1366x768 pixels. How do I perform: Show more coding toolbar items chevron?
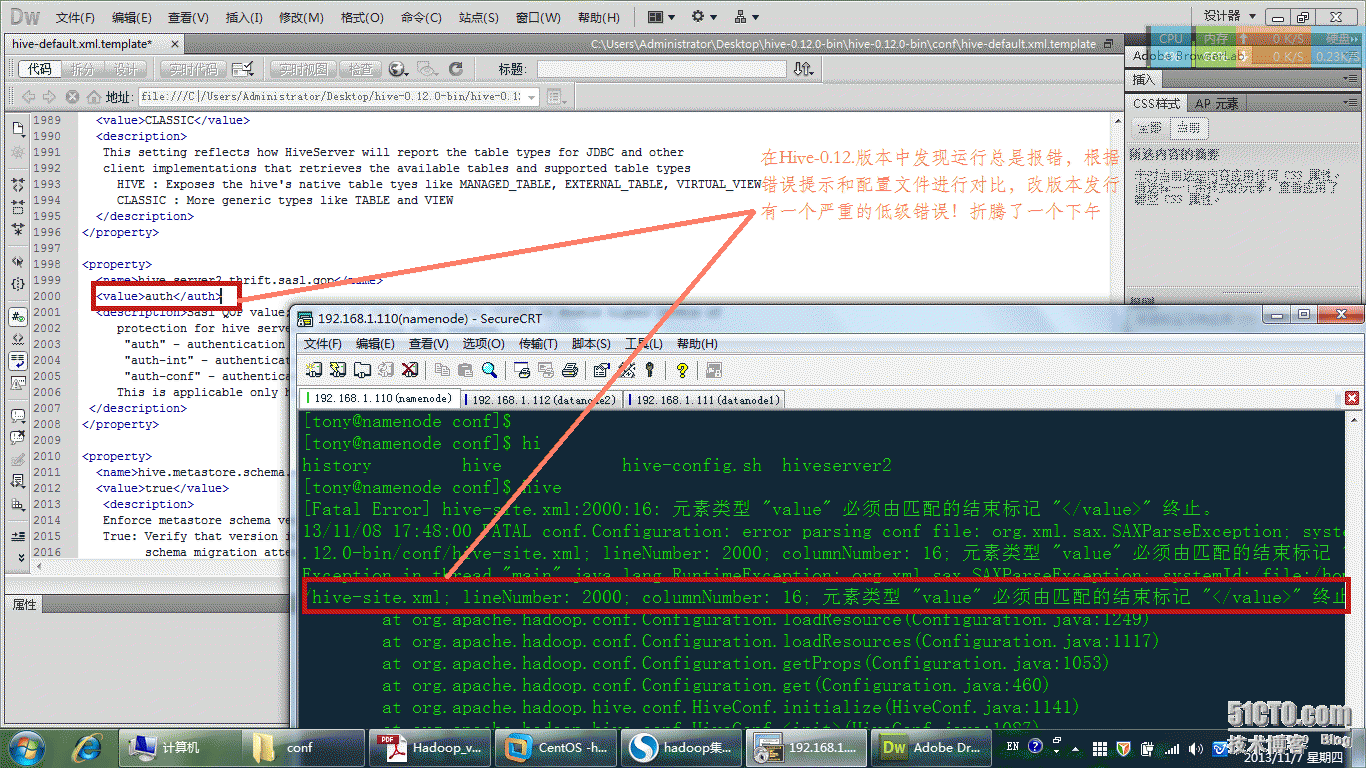tap(21, 557)
